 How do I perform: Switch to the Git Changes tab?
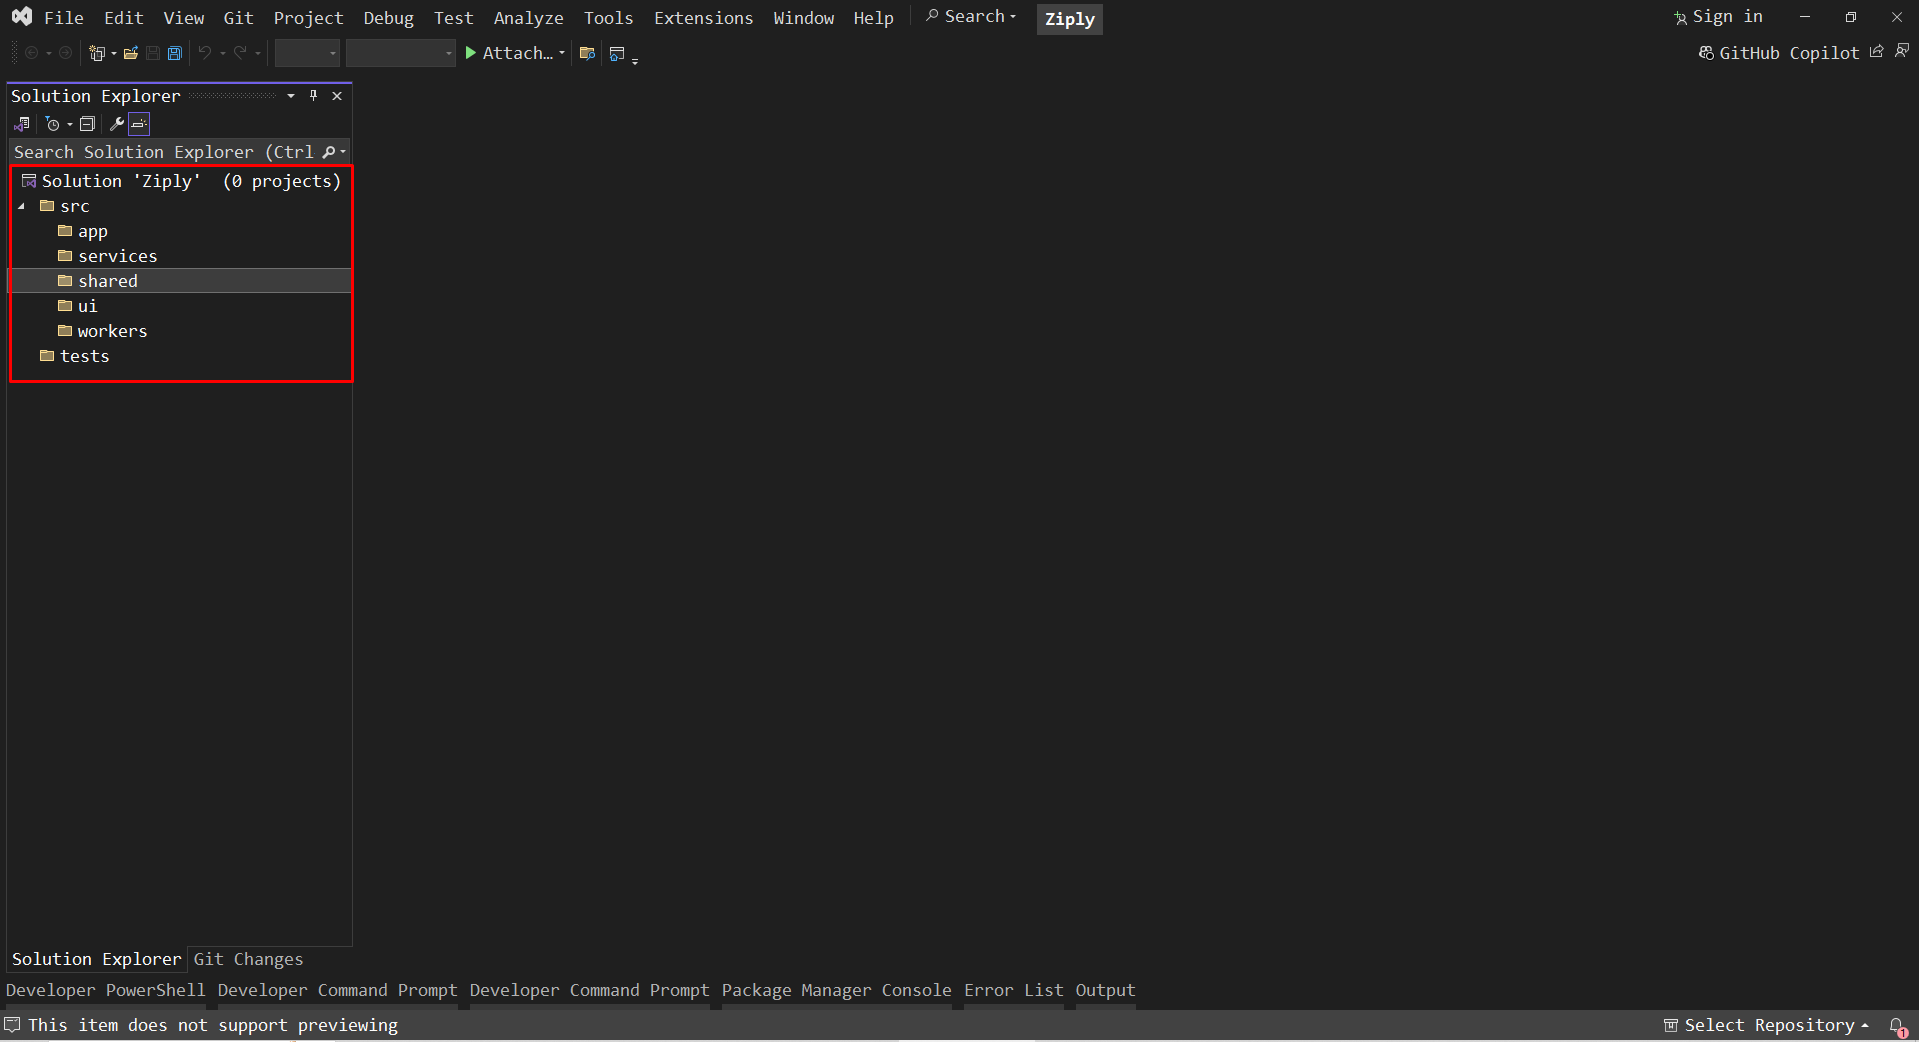click(248, 959)
